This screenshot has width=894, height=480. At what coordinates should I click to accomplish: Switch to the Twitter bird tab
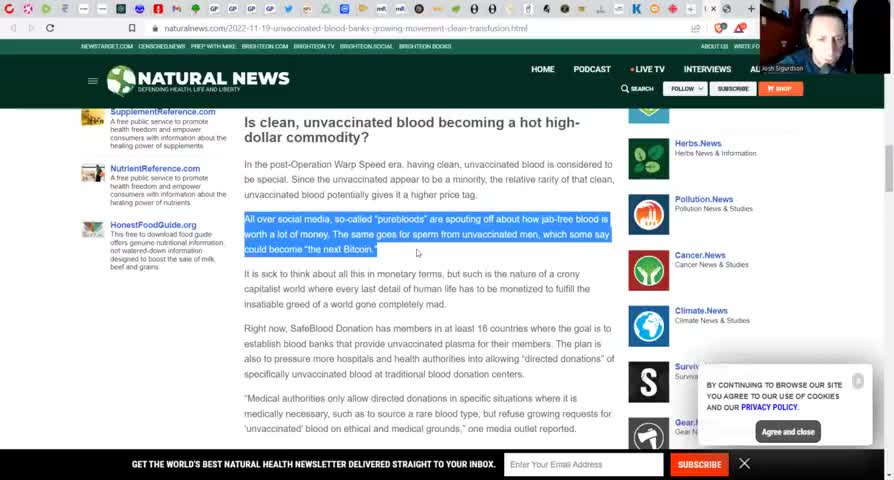click(288, 9)
